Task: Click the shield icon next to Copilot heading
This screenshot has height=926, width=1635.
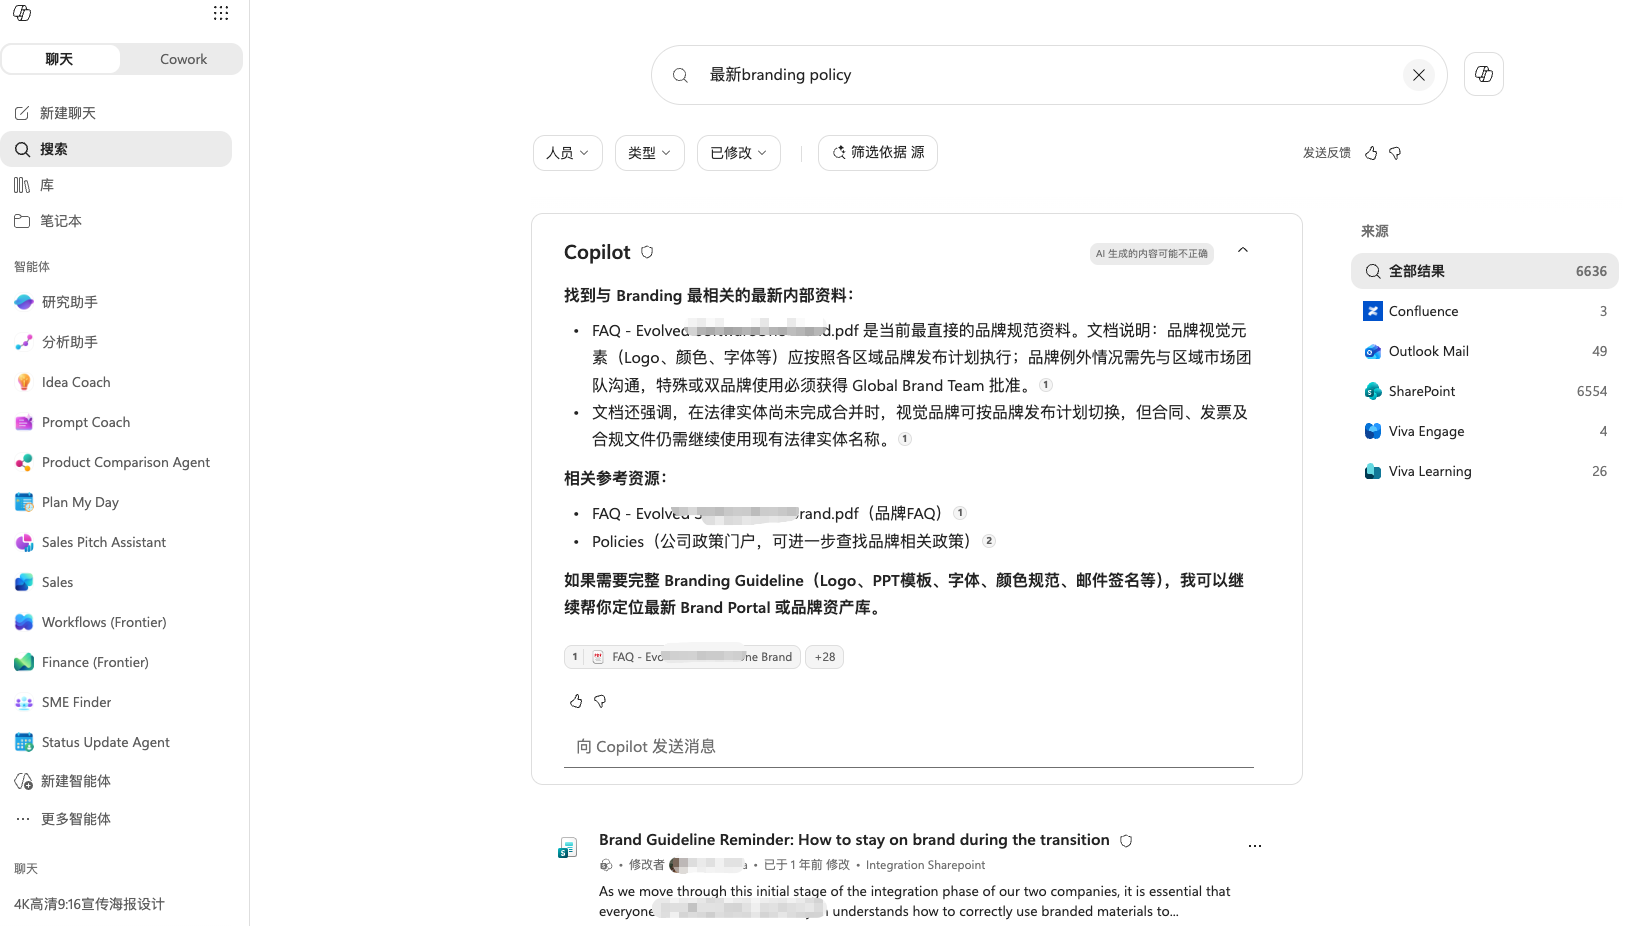Action: pyautogui.click(x=647, y=252)
